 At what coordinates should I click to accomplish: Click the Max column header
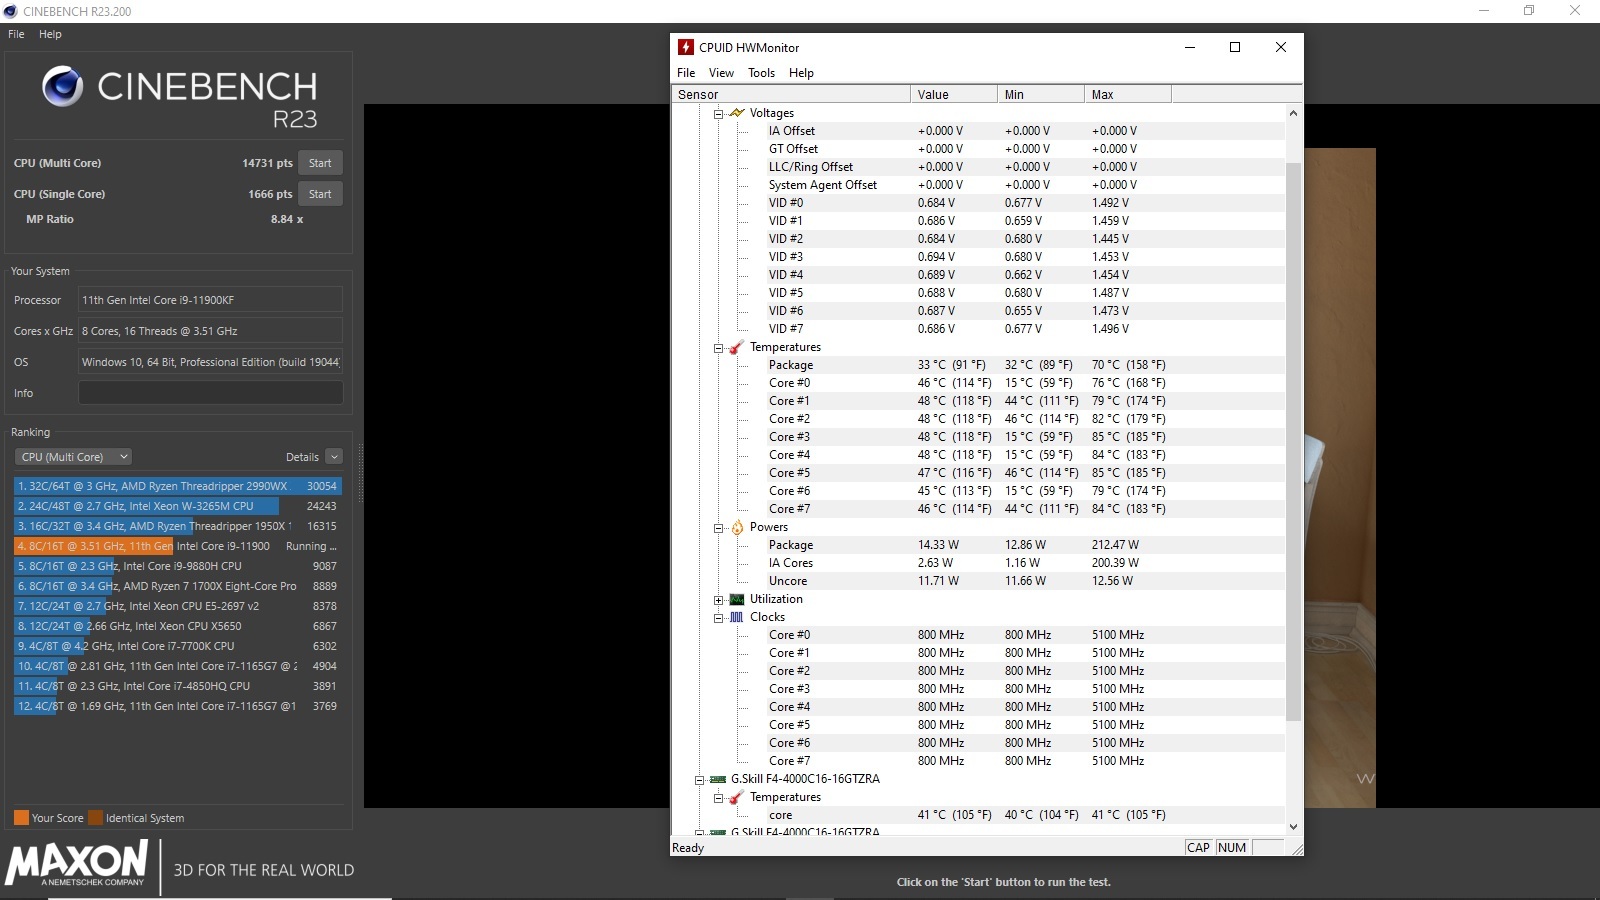pos(1128,94)
